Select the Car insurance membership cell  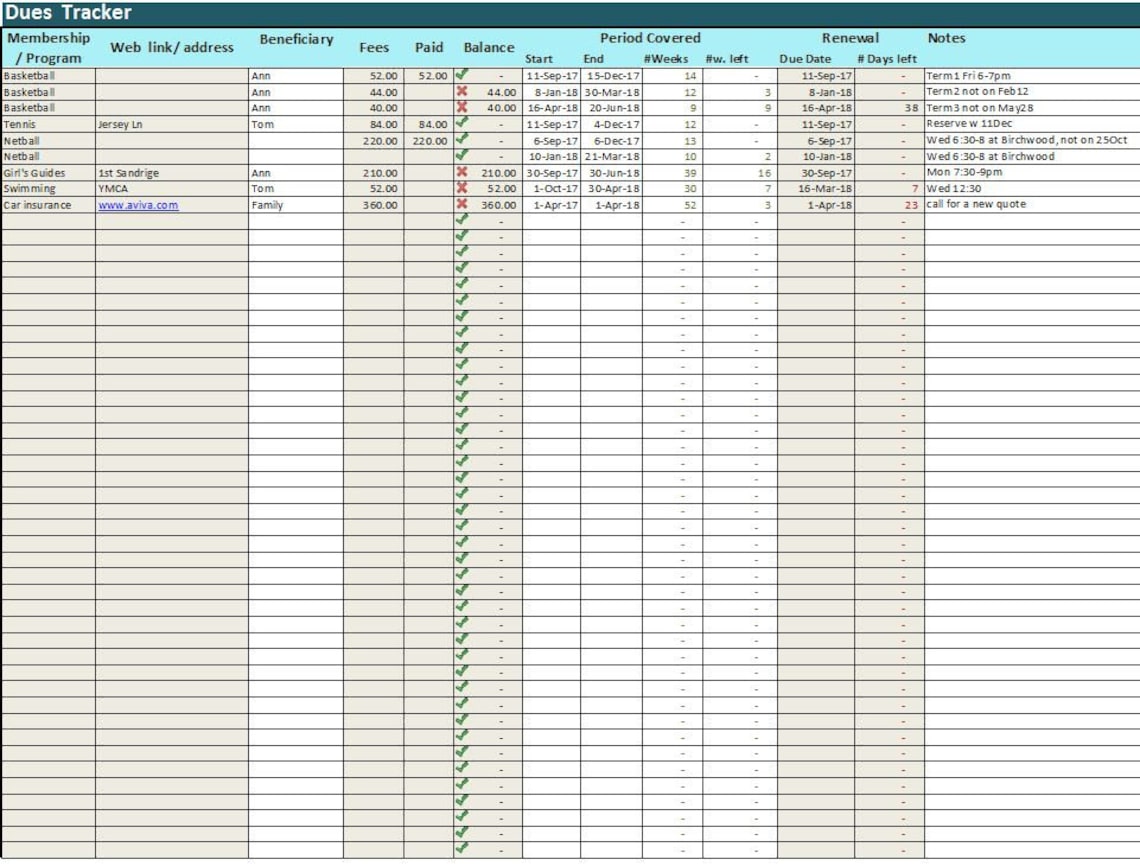click(x=49, y=205)
